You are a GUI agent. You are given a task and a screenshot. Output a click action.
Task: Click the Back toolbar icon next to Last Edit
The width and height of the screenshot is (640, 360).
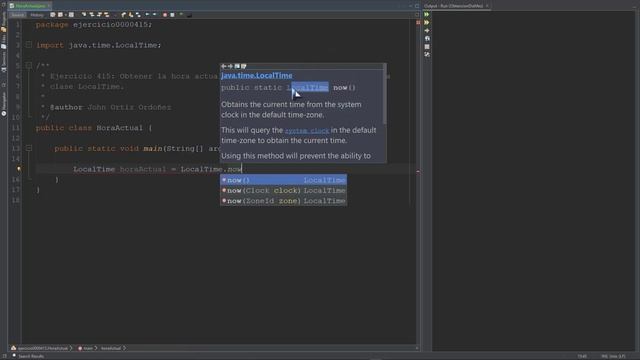coord(60,15)
